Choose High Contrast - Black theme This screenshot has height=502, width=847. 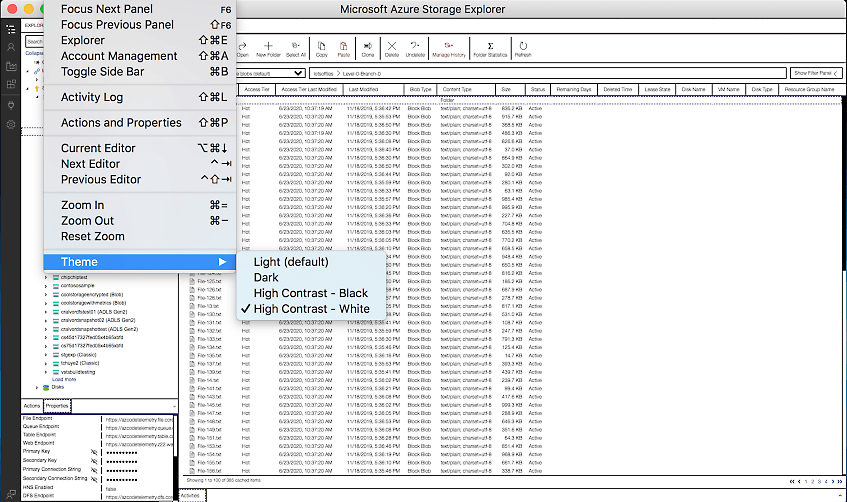pos(311,293)
